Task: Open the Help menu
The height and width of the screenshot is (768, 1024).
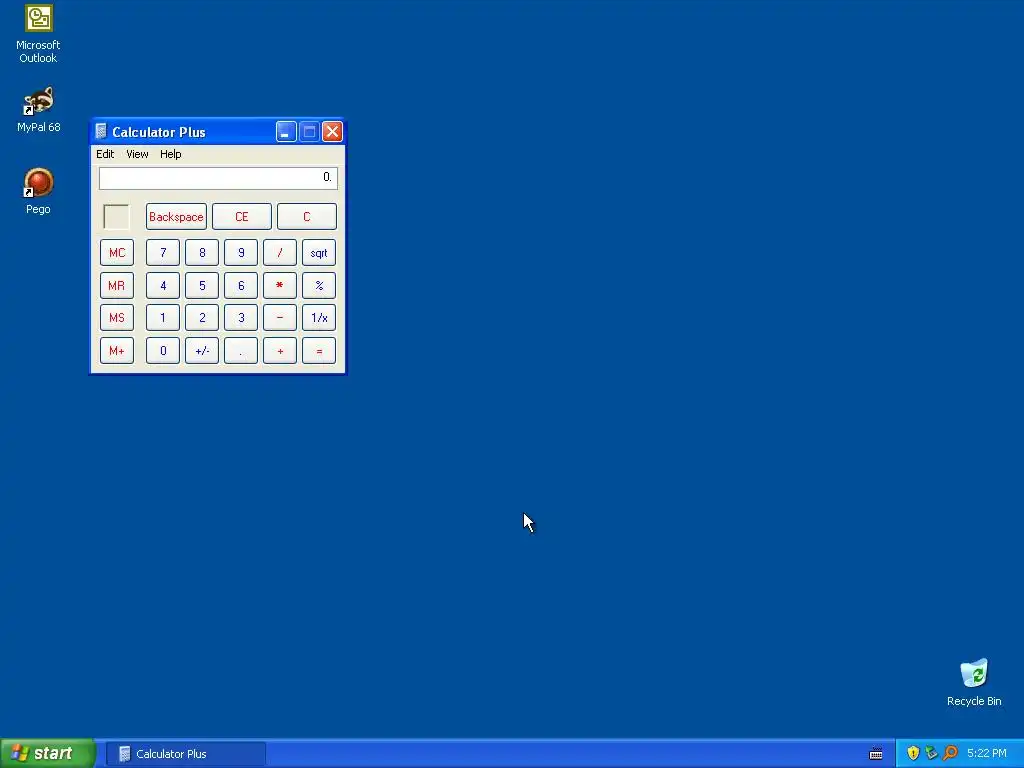Action: tap(170, 154)
